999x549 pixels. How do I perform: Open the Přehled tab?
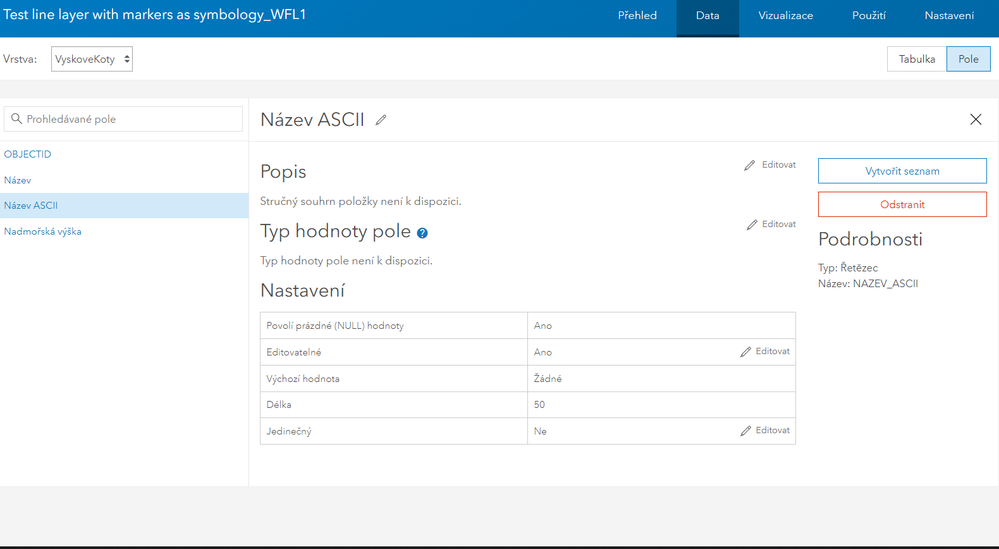pos(638,16)
